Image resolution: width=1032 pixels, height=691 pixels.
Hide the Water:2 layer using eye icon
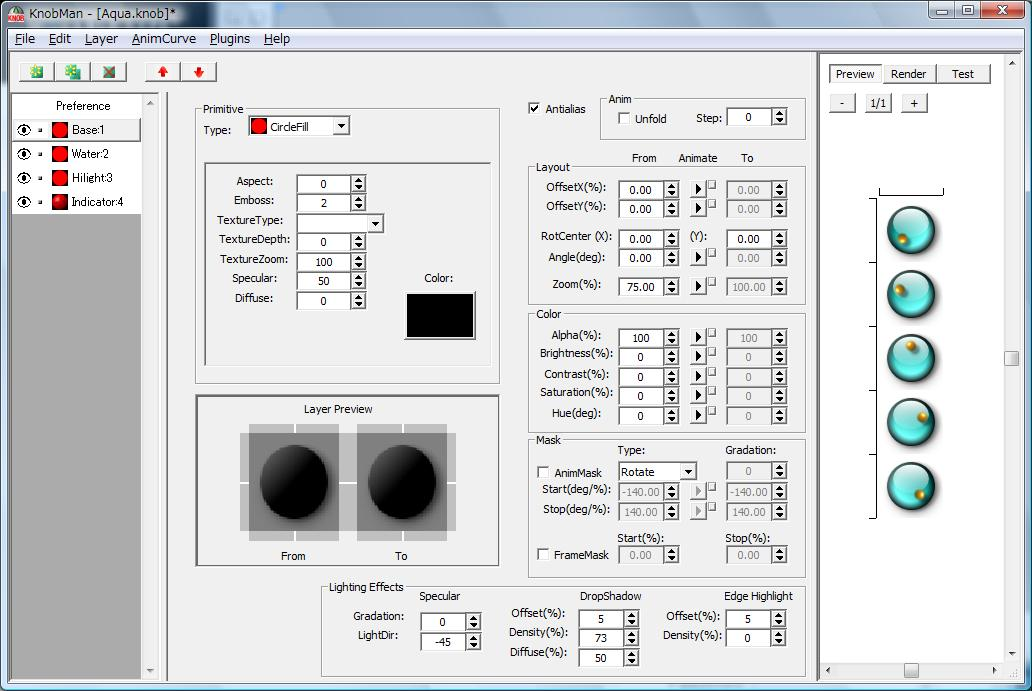(x=24, y=154)
